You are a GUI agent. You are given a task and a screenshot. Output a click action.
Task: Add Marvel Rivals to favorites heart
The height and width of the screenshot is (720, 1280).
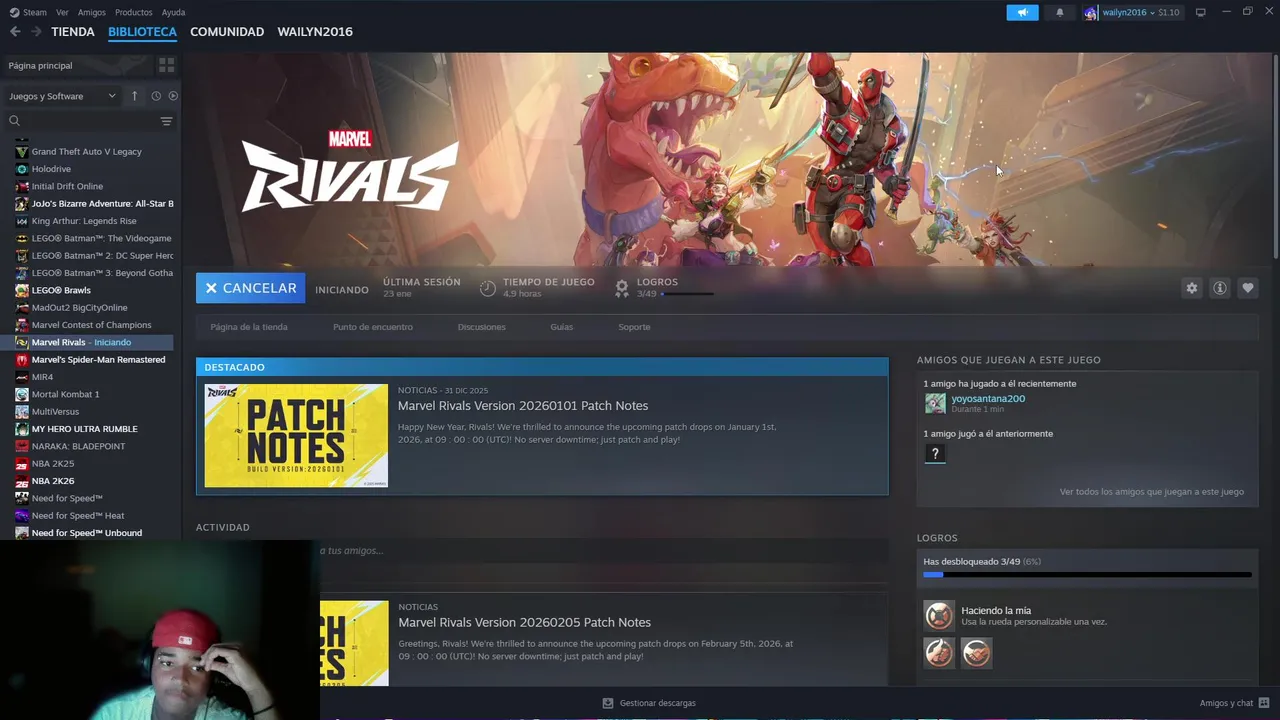click(x=1247, y=288)
